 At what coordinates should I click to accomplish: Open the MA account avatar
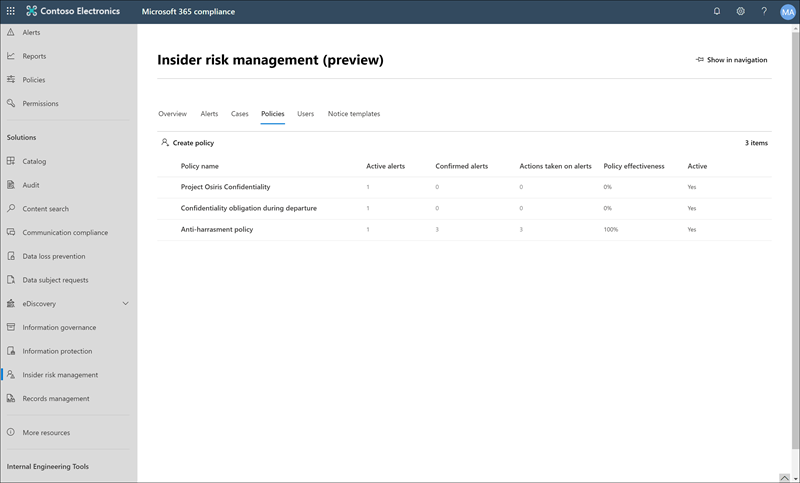(788, 12)
